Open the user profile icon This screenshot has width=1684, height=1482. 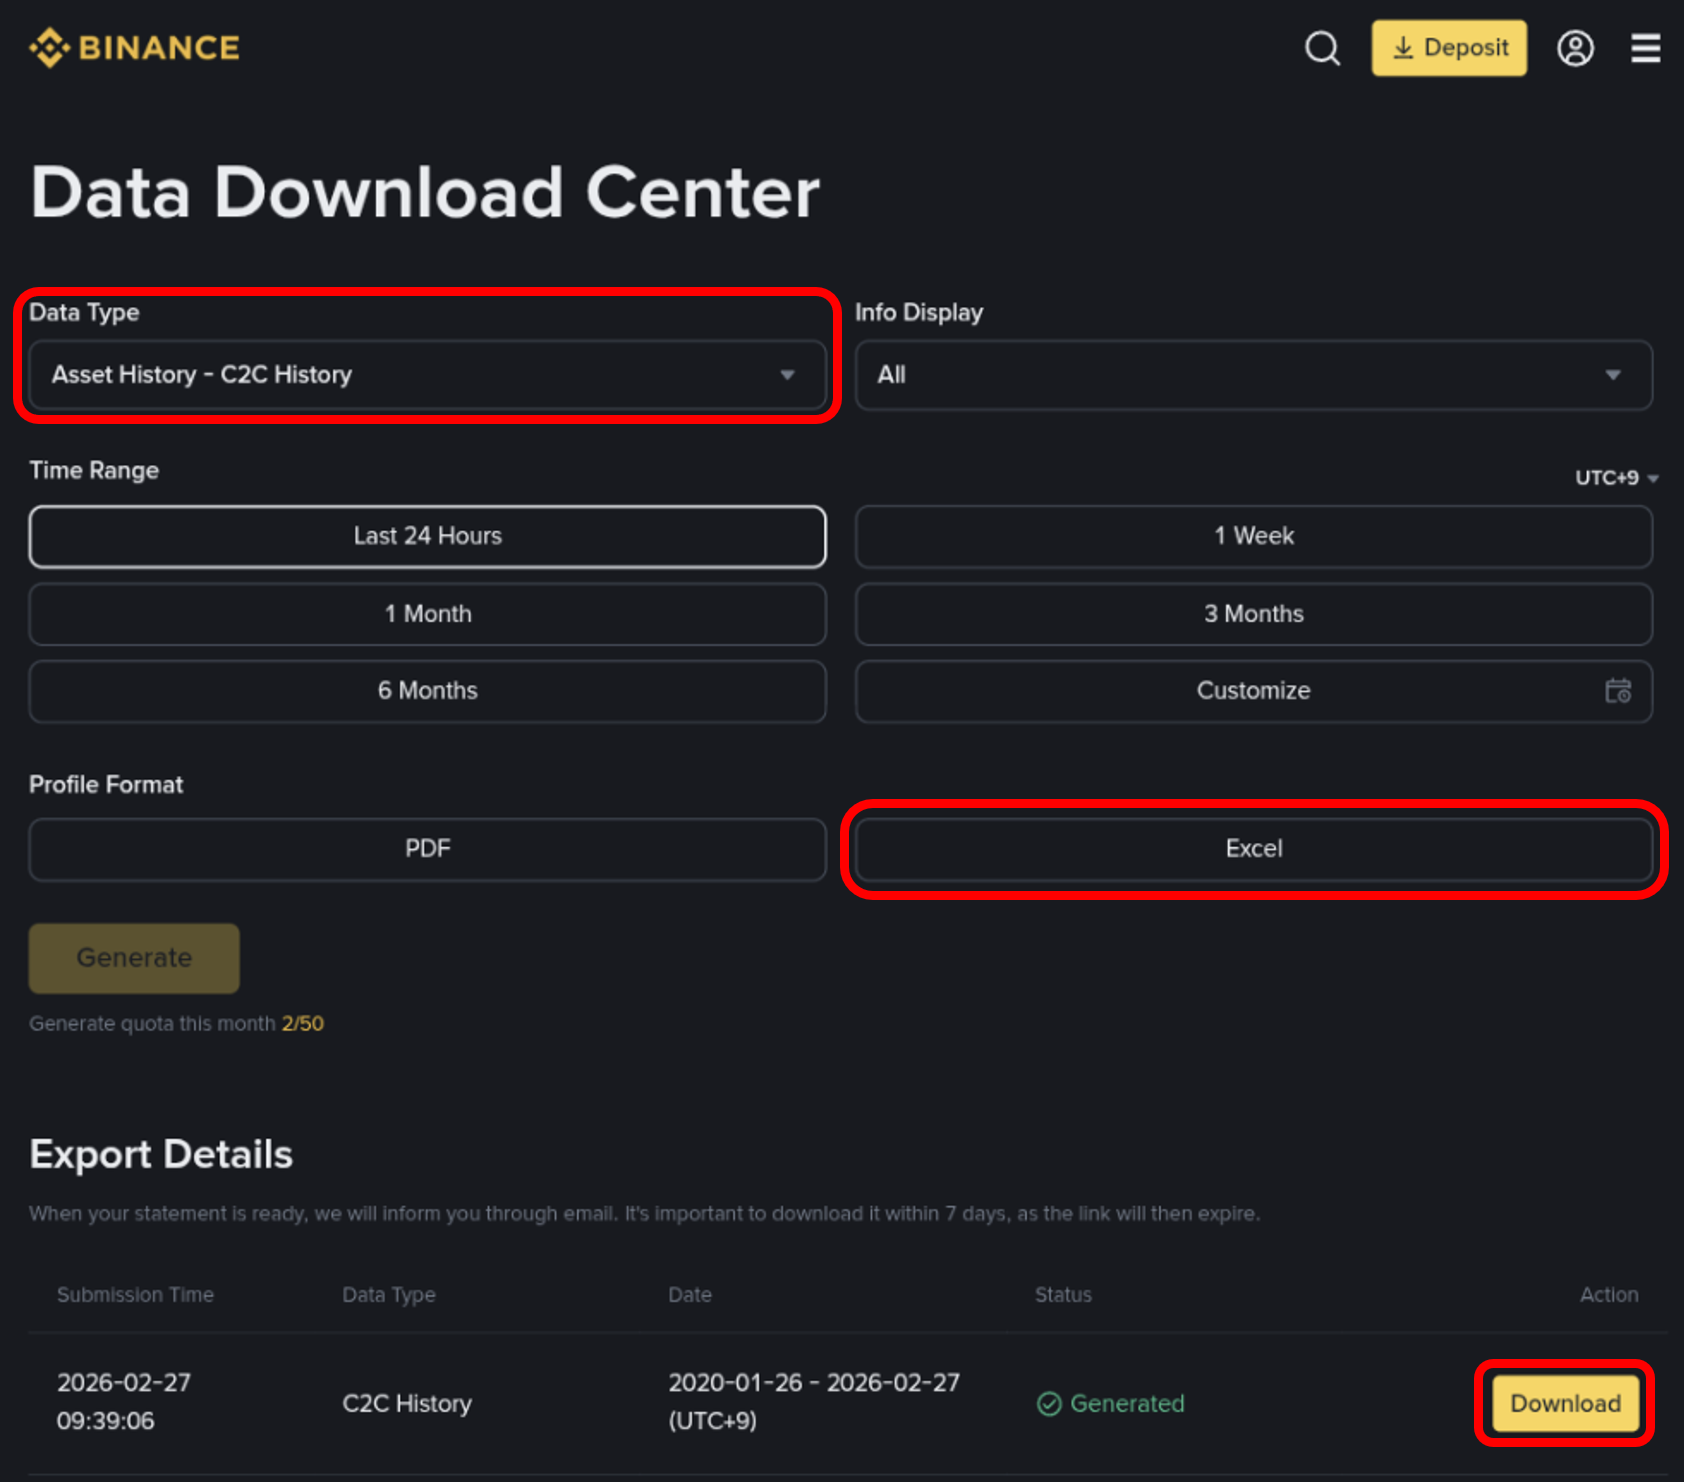(x=1575, y=48)
